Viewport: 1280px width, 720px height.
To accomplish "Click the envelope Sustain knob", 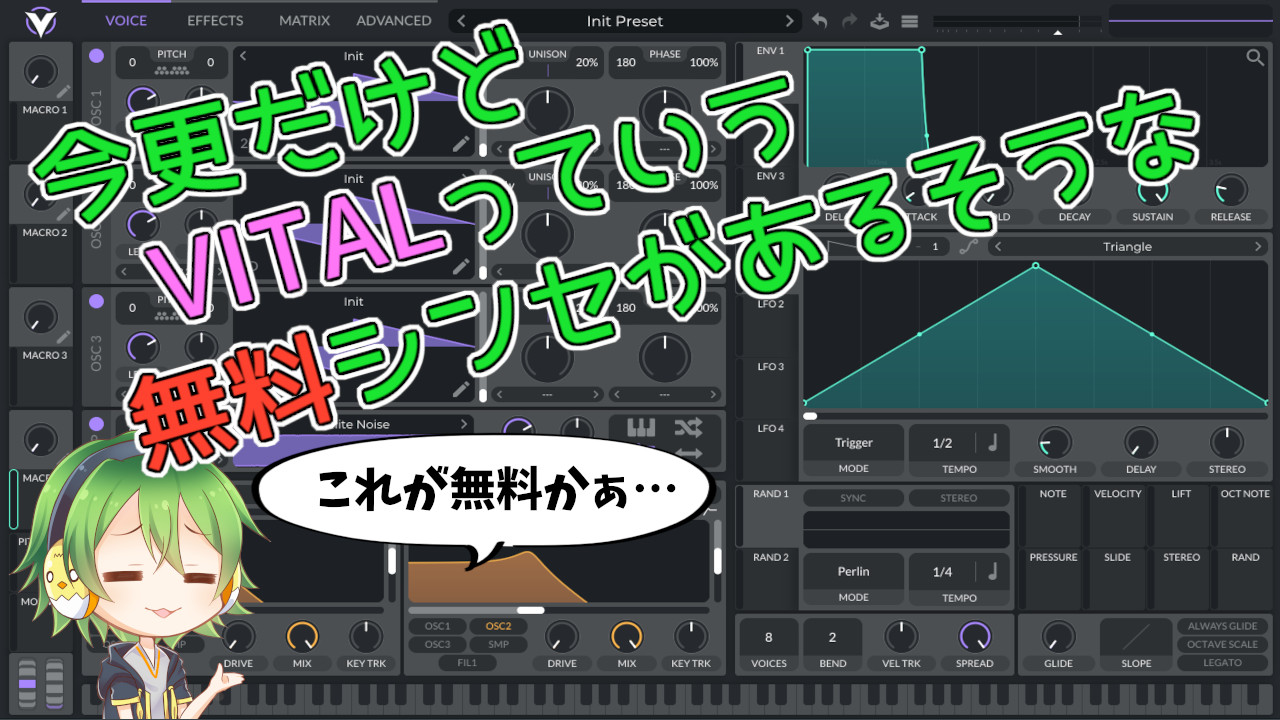I will pos(1153,190).
